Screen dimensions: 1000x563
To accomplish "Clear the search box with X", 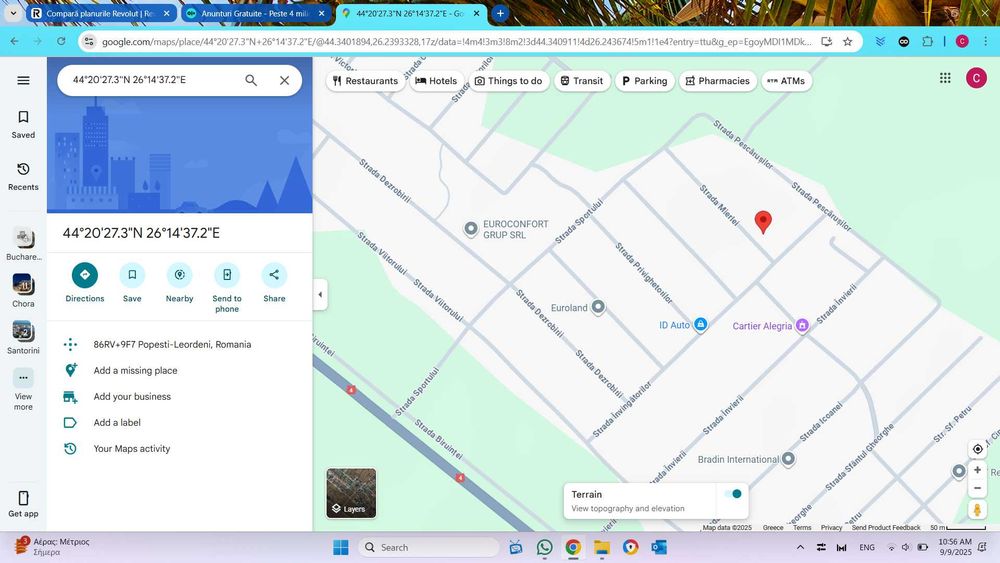I will [x=284, y=80].
